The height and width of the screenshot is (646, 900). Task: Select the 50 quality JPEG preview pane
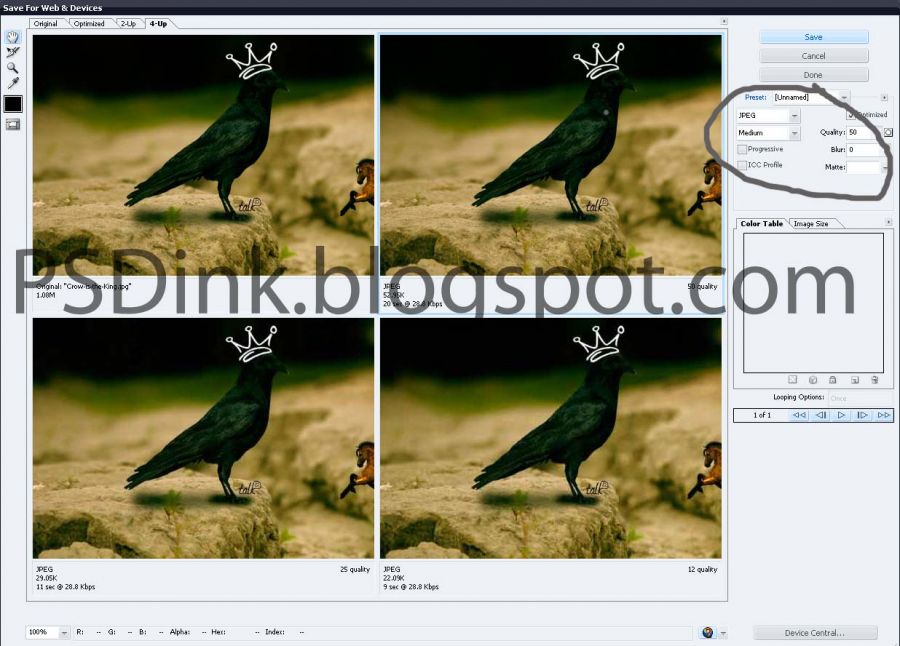coord(551,156)
